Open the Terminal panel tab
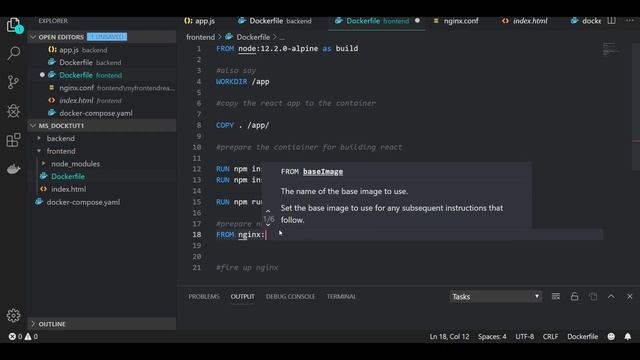Image resolution: width=640 pixels, height=360 pixels. click(x=341, y=297)
